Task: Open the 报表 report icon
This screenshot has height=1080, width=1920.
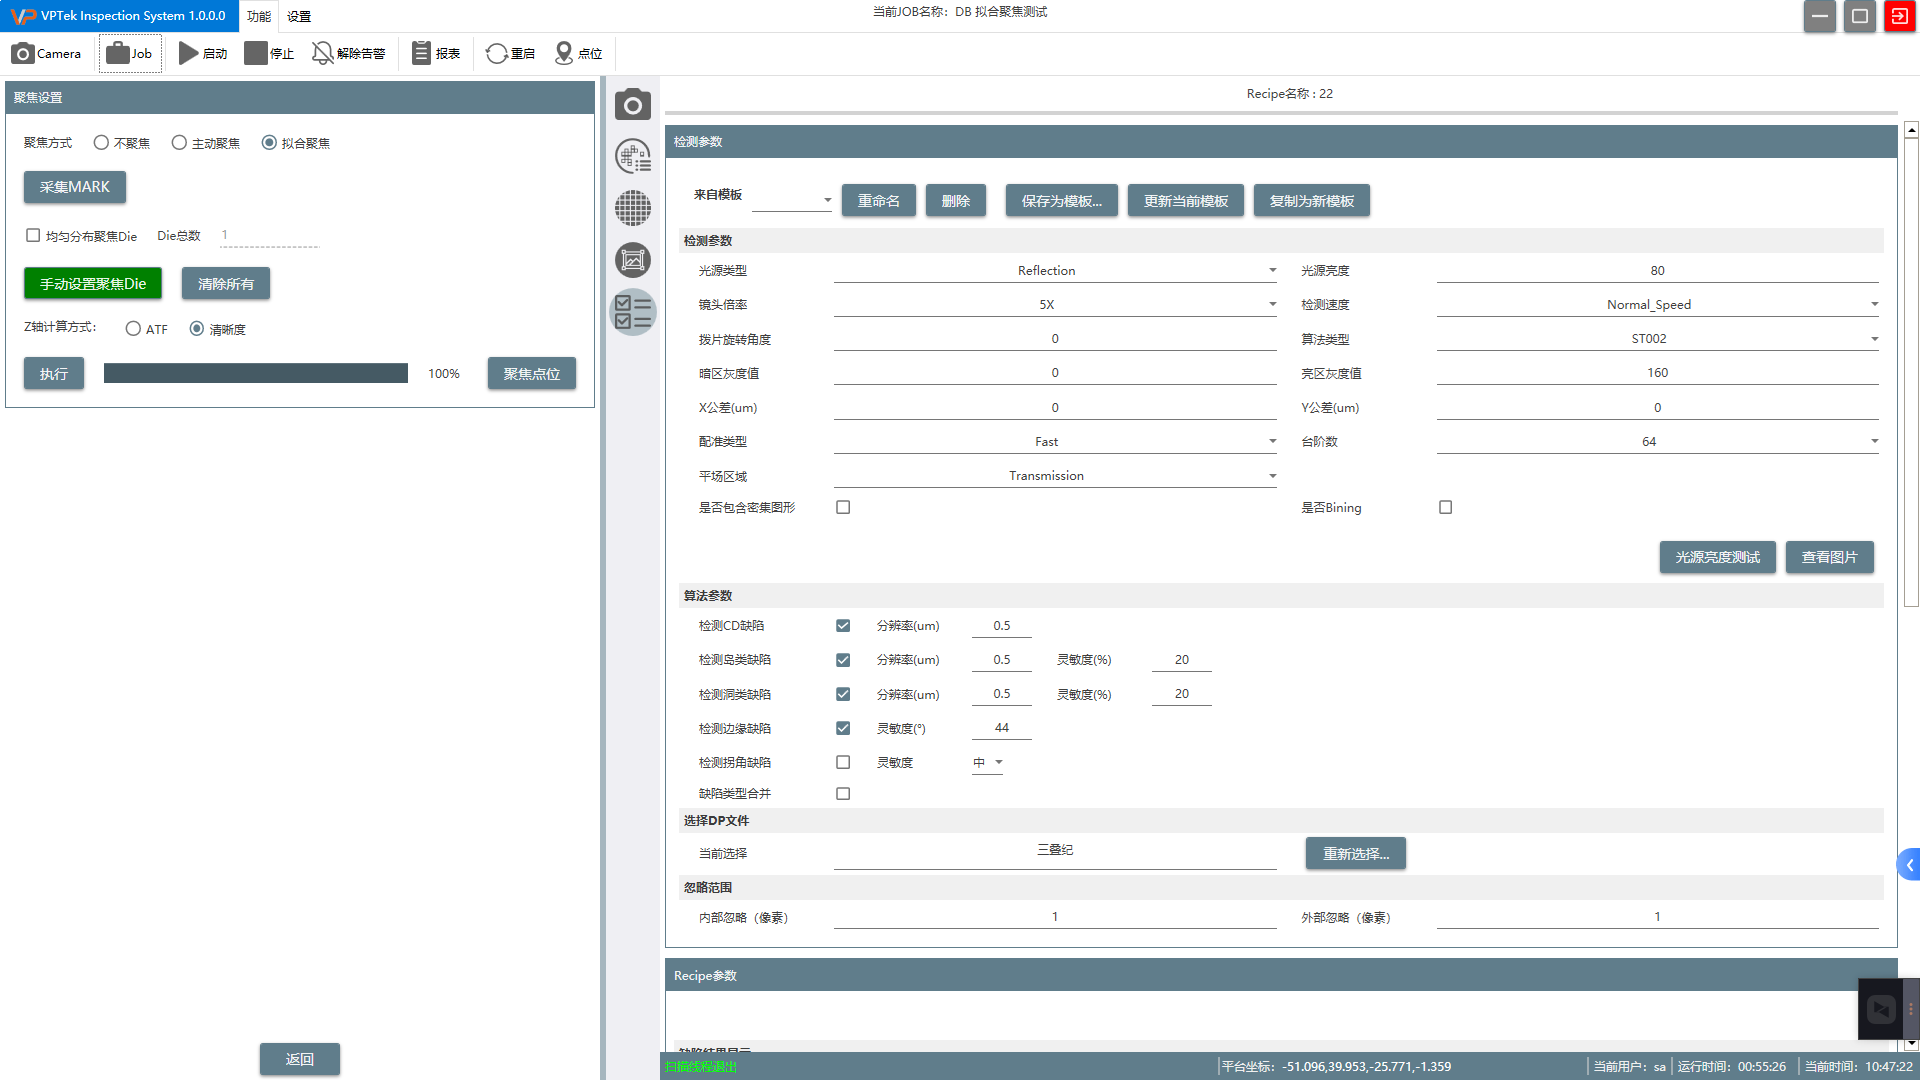Action: [421, 54]
